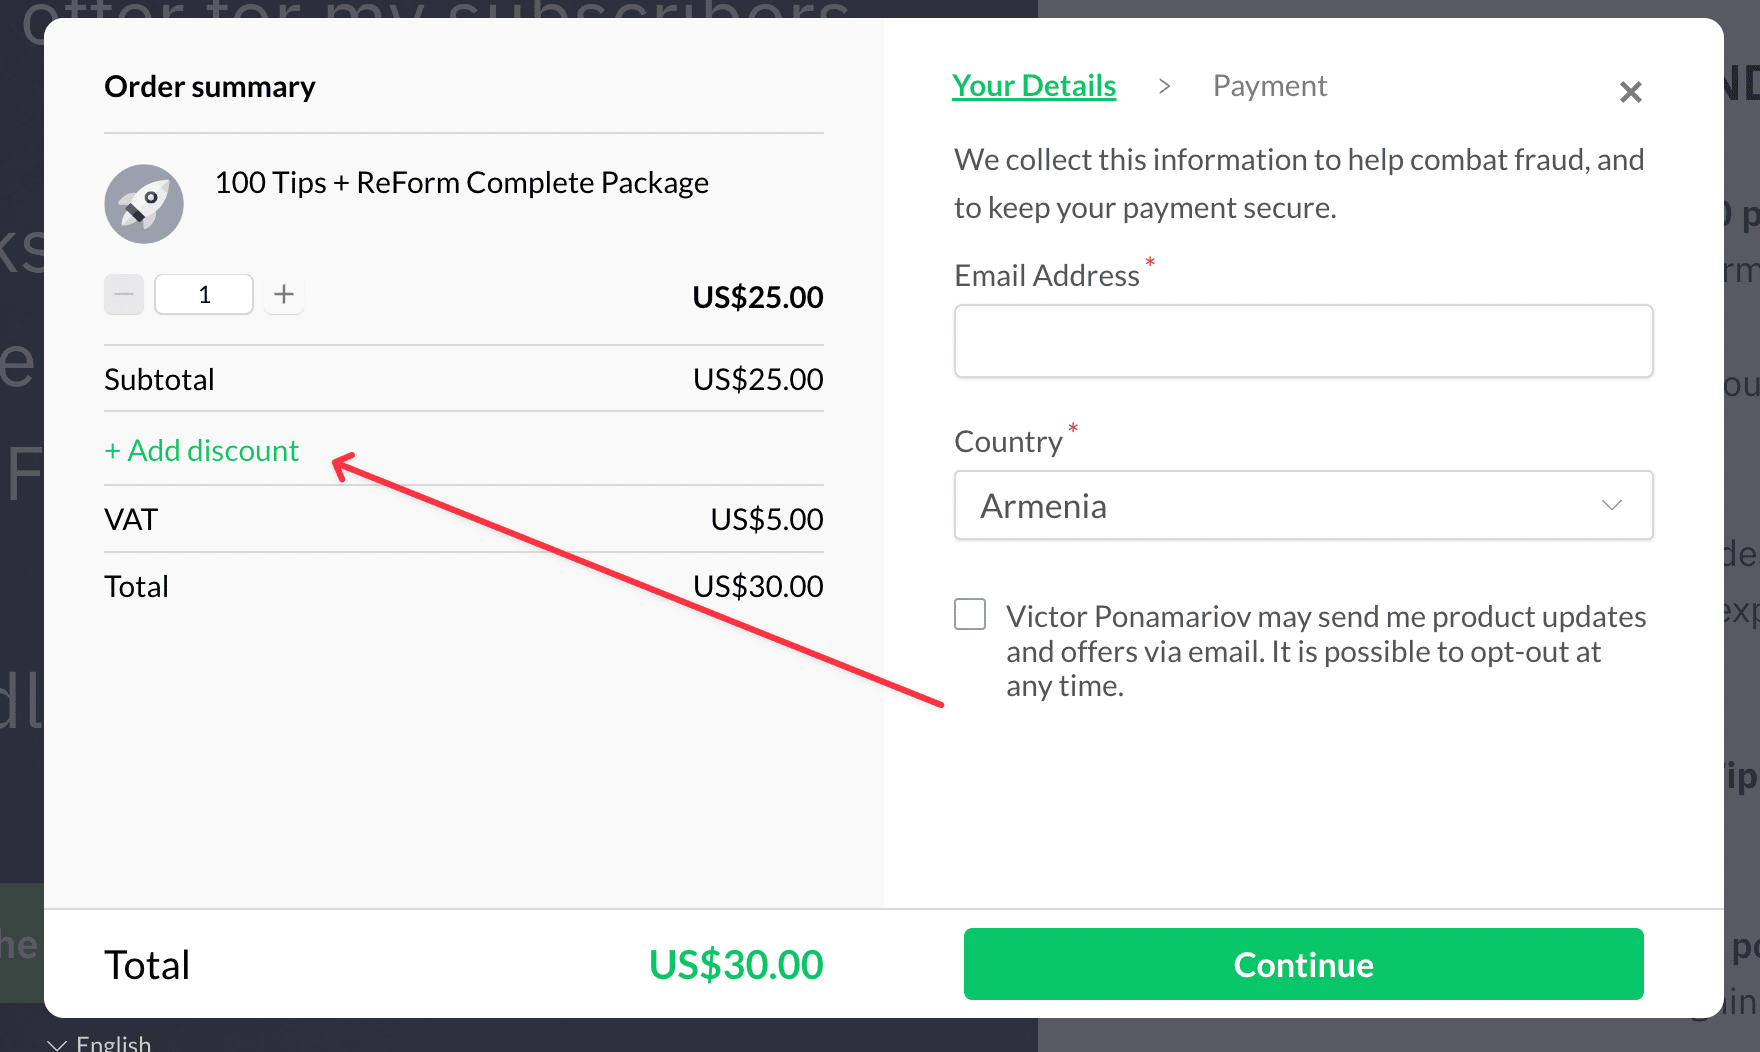Increase quantity with the plus button

tap(284, 294)
